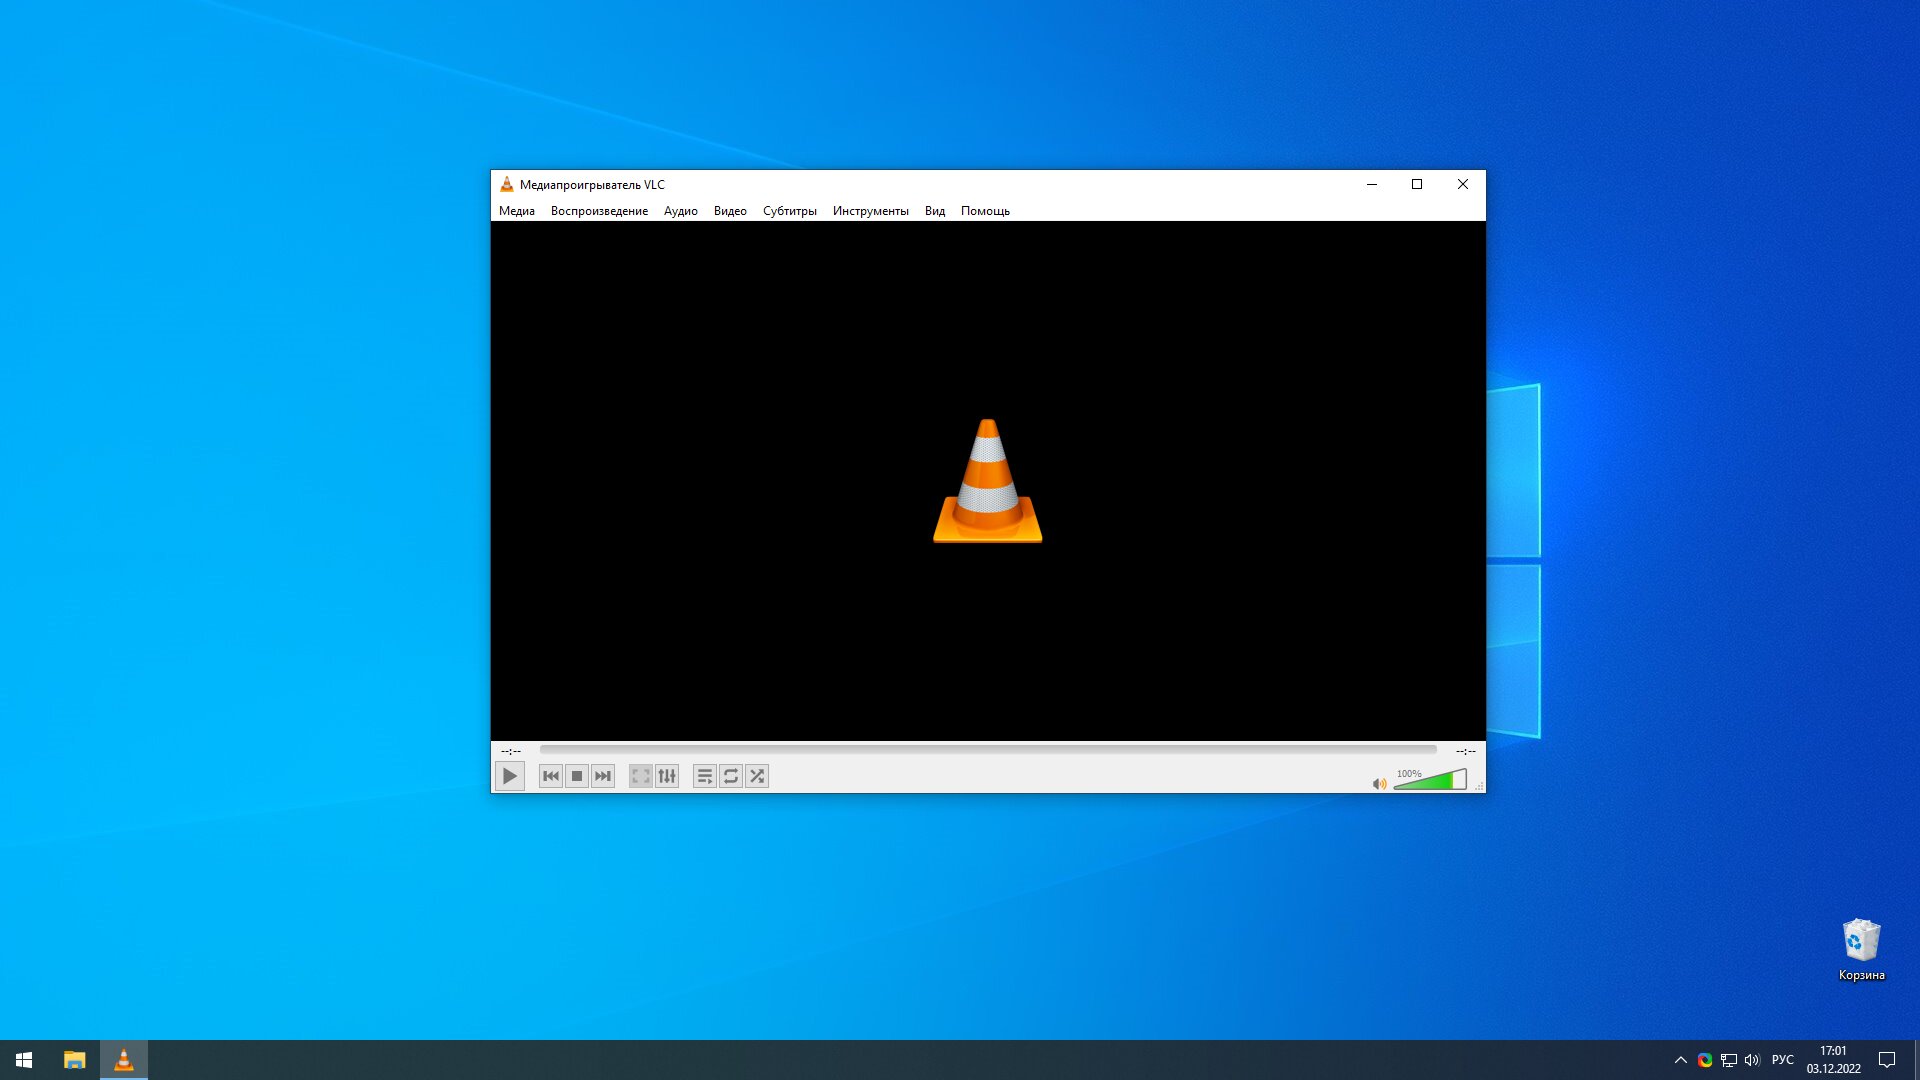Skip to next media track

click(x=603, y=776)
